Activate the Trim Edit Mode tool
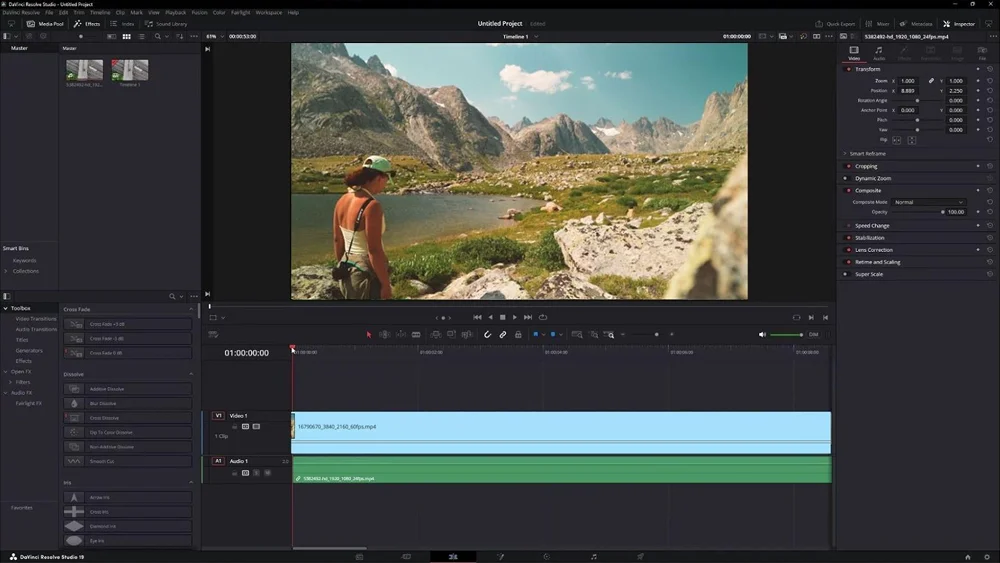1000x563 pixels. click(x=385, y=335)
